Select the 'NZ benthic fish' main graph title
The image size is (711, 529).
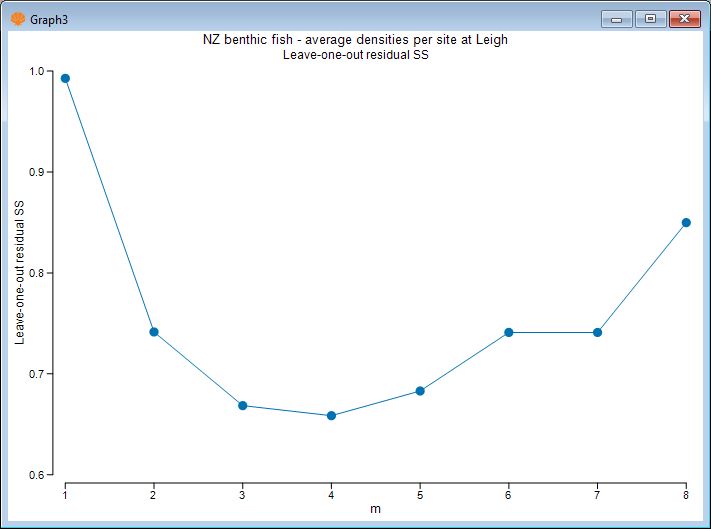tap(355, 41)
